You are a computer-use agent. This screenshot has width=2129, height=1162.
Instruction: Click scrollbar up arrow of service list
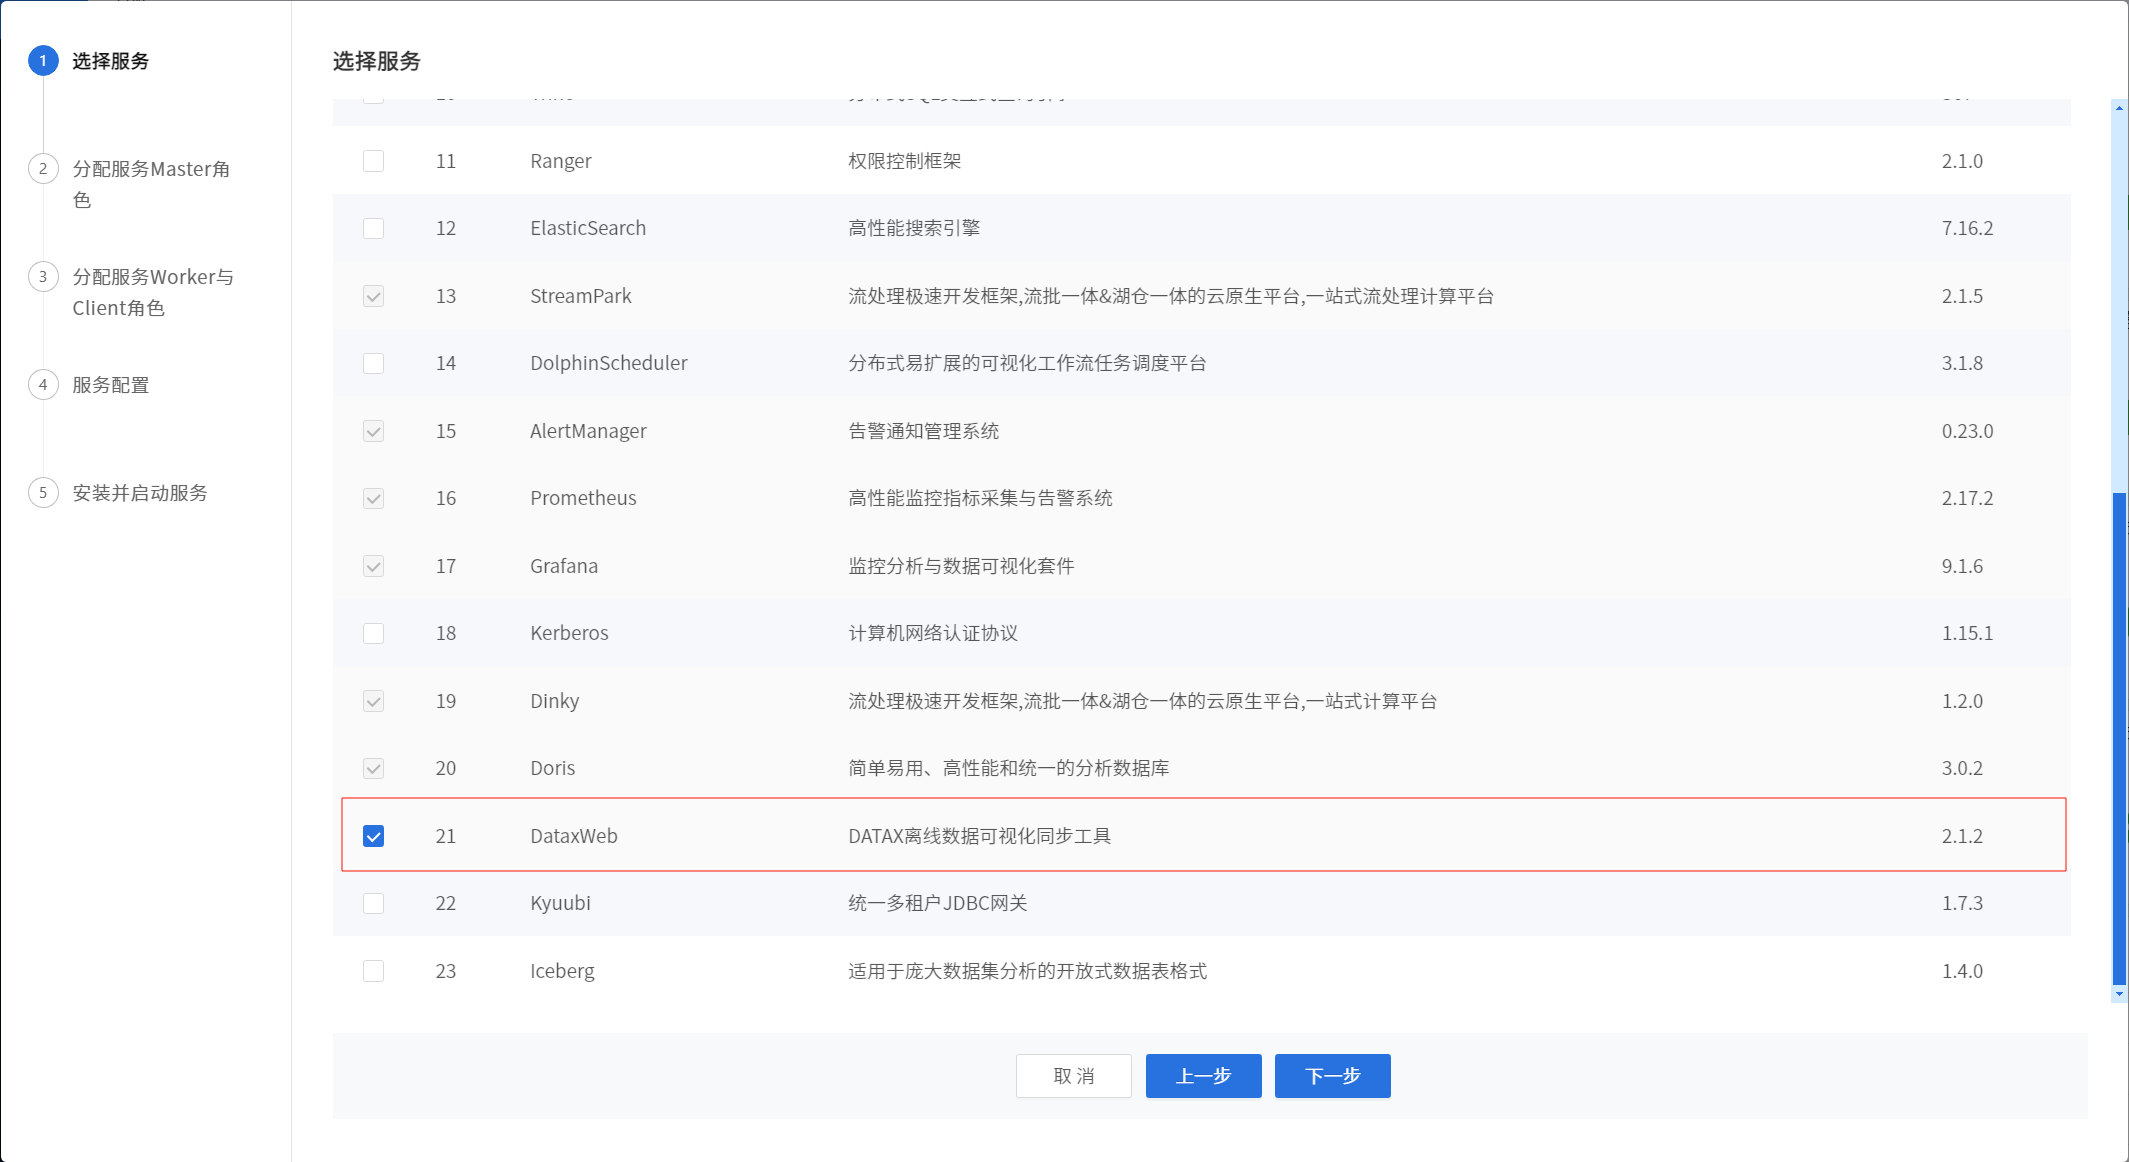2119,107
